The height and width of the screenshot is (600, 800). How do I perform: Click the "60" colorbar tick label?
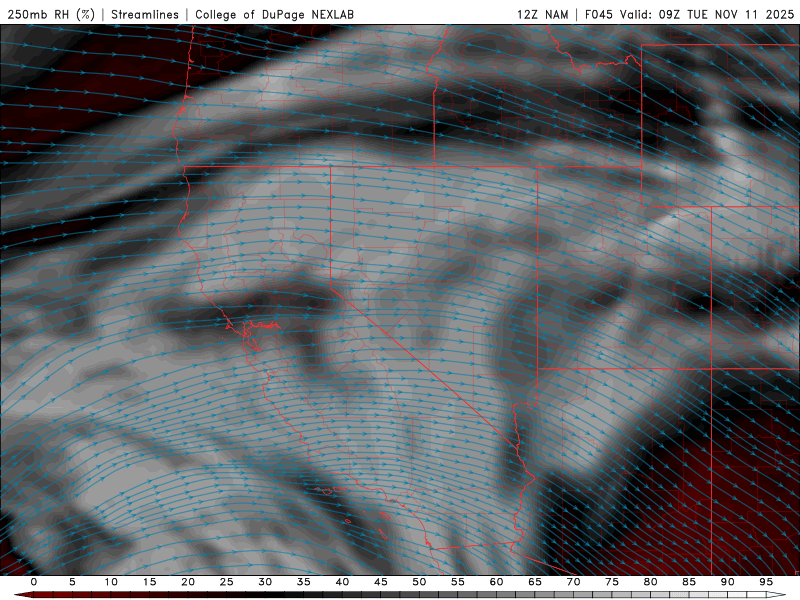coord(496,582)
